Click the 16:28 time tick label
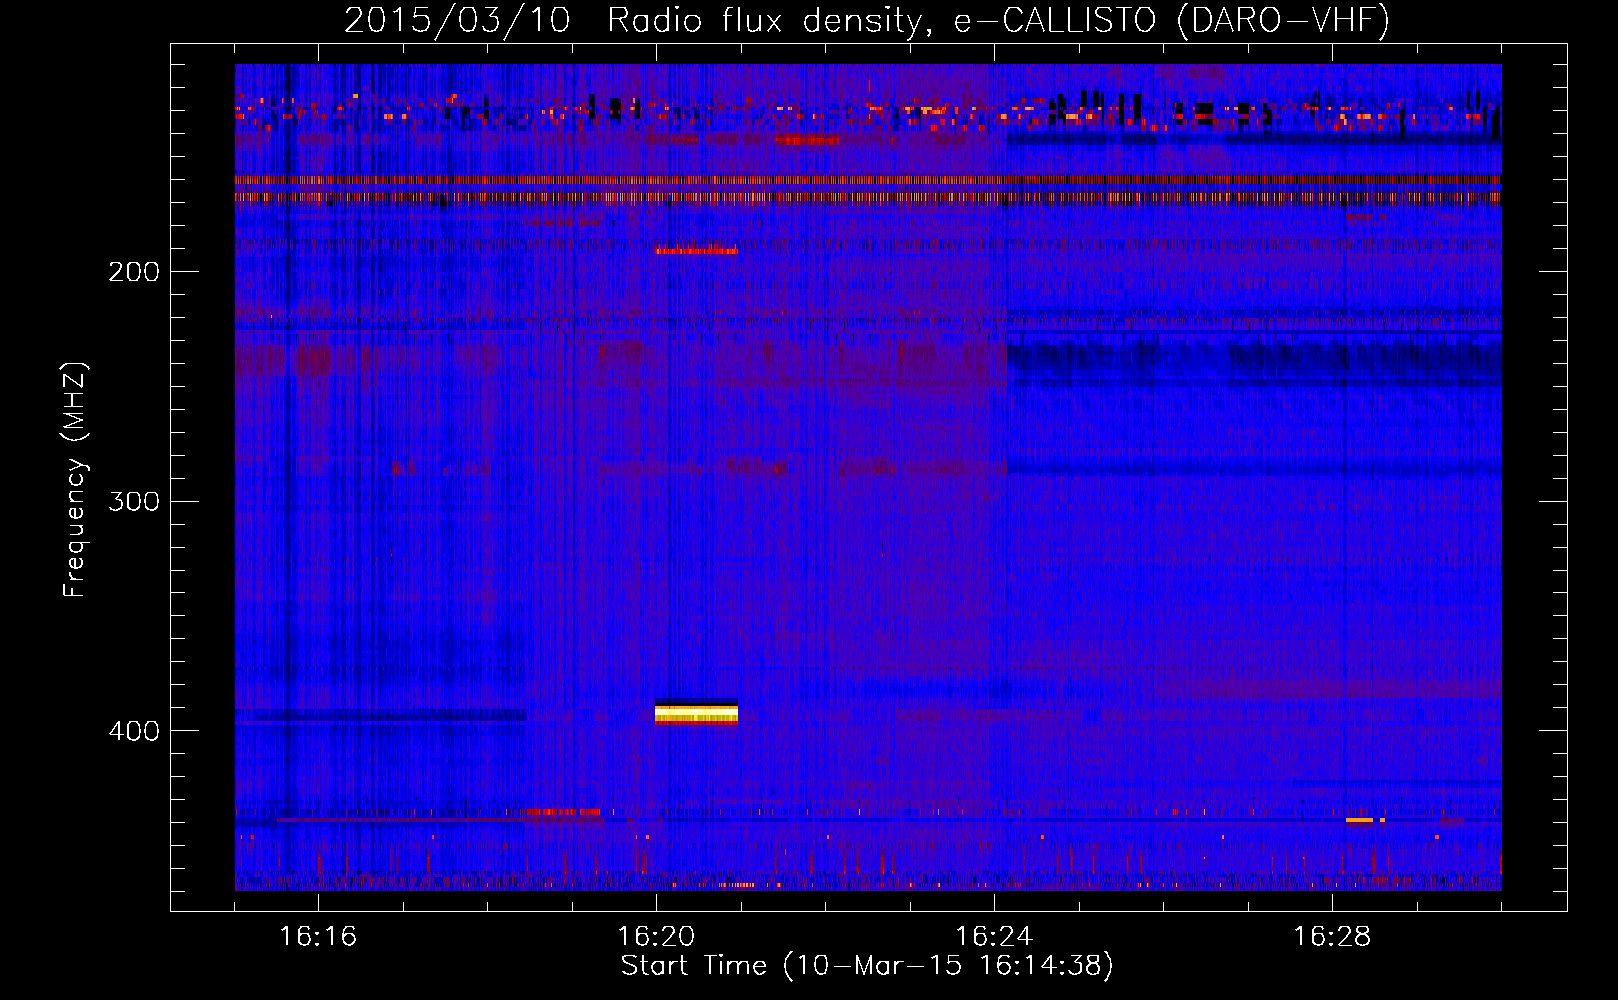Viewport: 1618px width, 1000px height. point(1332,936)
